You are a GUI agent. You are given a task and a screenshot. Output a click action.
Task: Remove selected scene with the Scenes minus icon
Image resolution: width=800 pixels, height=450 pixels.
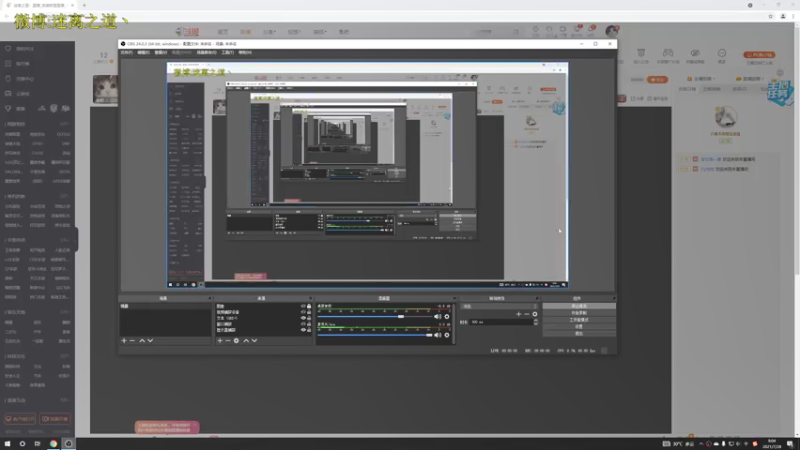[133, 340]
